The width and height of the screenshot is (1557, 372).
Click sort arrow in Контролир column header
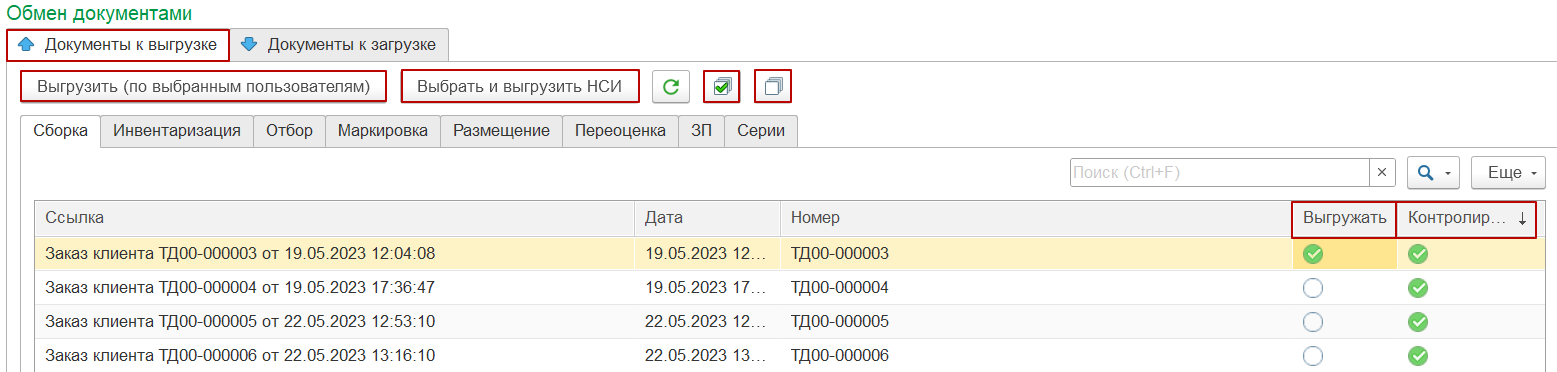[1522, 219]
